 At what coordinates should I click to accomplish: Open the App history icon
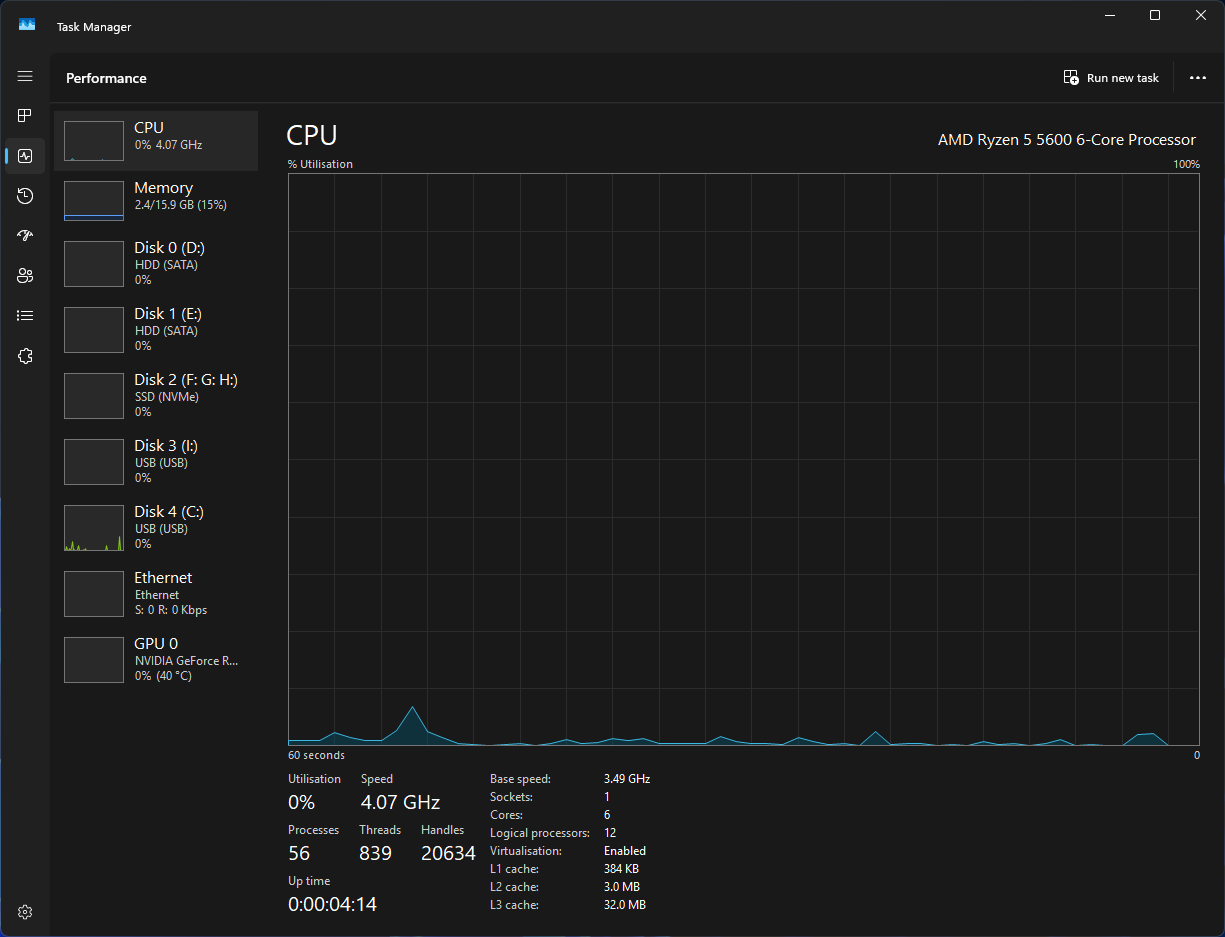[x=24, y=196]
